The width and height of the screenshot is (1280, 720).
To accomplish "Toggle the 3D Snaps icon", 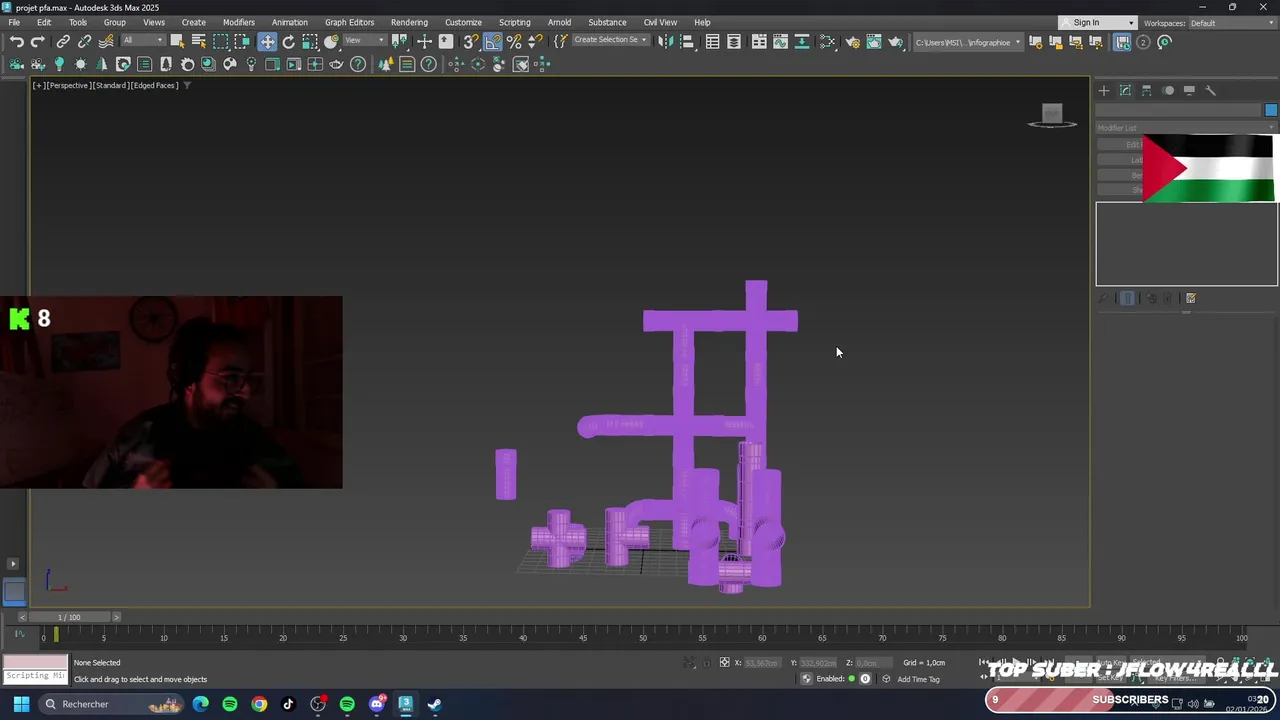I will [x=471, y=42].
